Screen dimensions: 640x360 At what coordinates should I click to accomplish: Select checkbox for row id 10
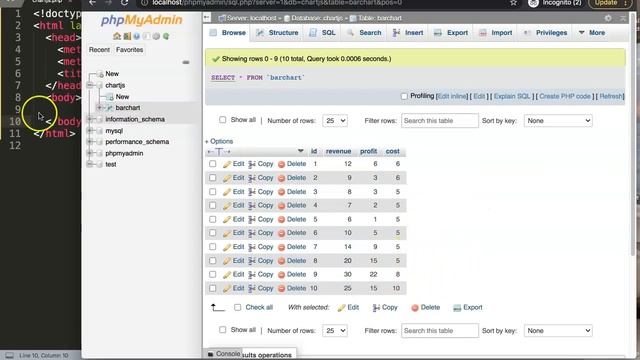[213, 288]
